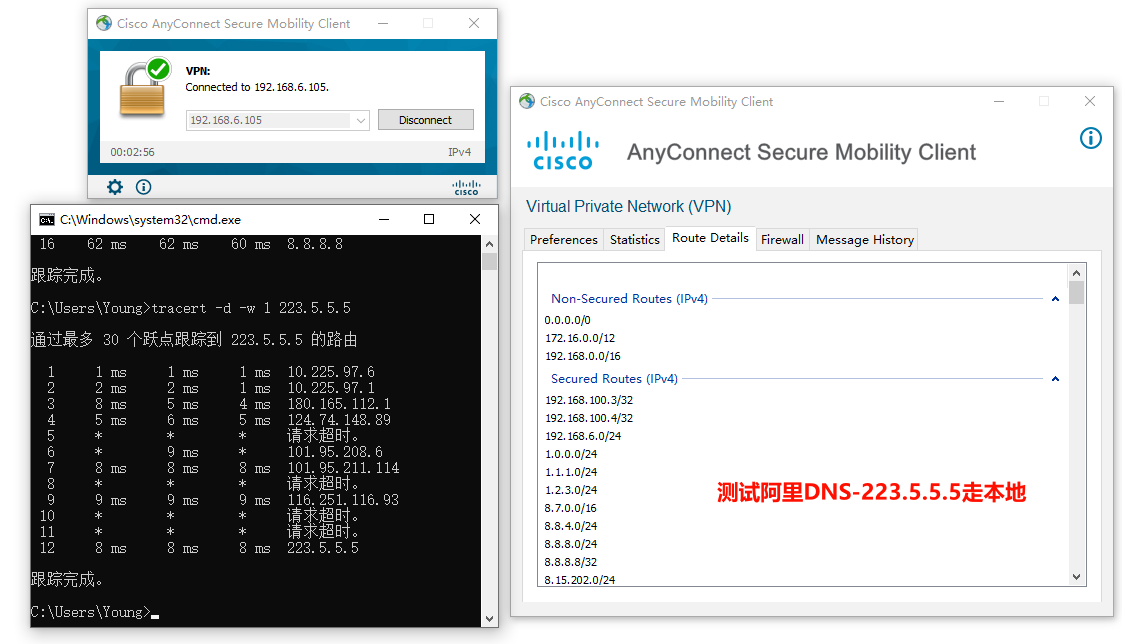Select the non-secured route 0.0.0.0/0
Image resolution: width=1122 pixels, height=644 pixels.
point(567,320)
